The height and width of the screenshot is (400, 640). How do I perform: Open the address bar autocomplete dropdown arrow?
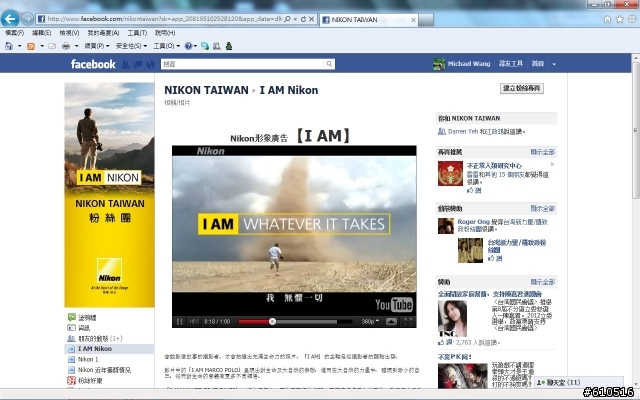295,19
